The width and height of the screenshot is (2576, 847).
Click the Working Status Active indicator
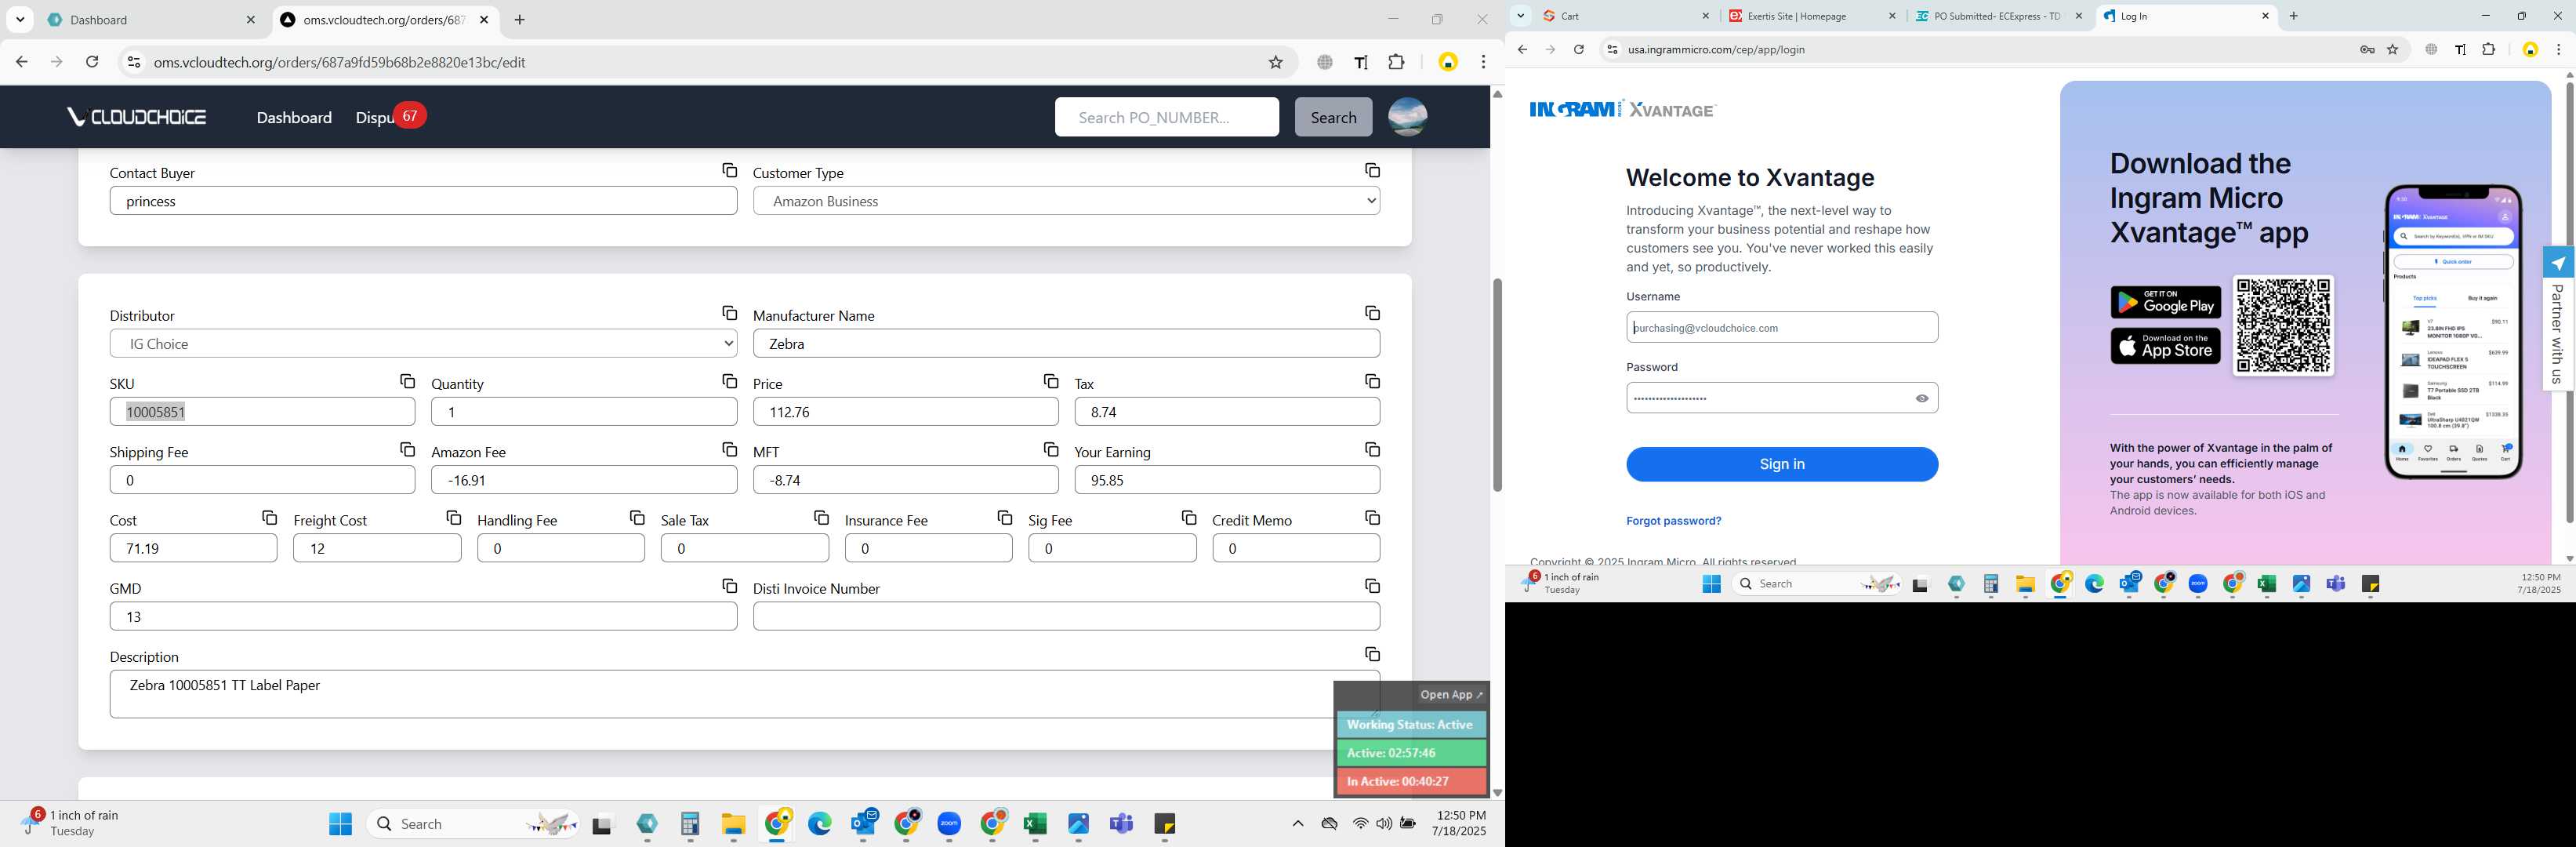[1411, 725]
